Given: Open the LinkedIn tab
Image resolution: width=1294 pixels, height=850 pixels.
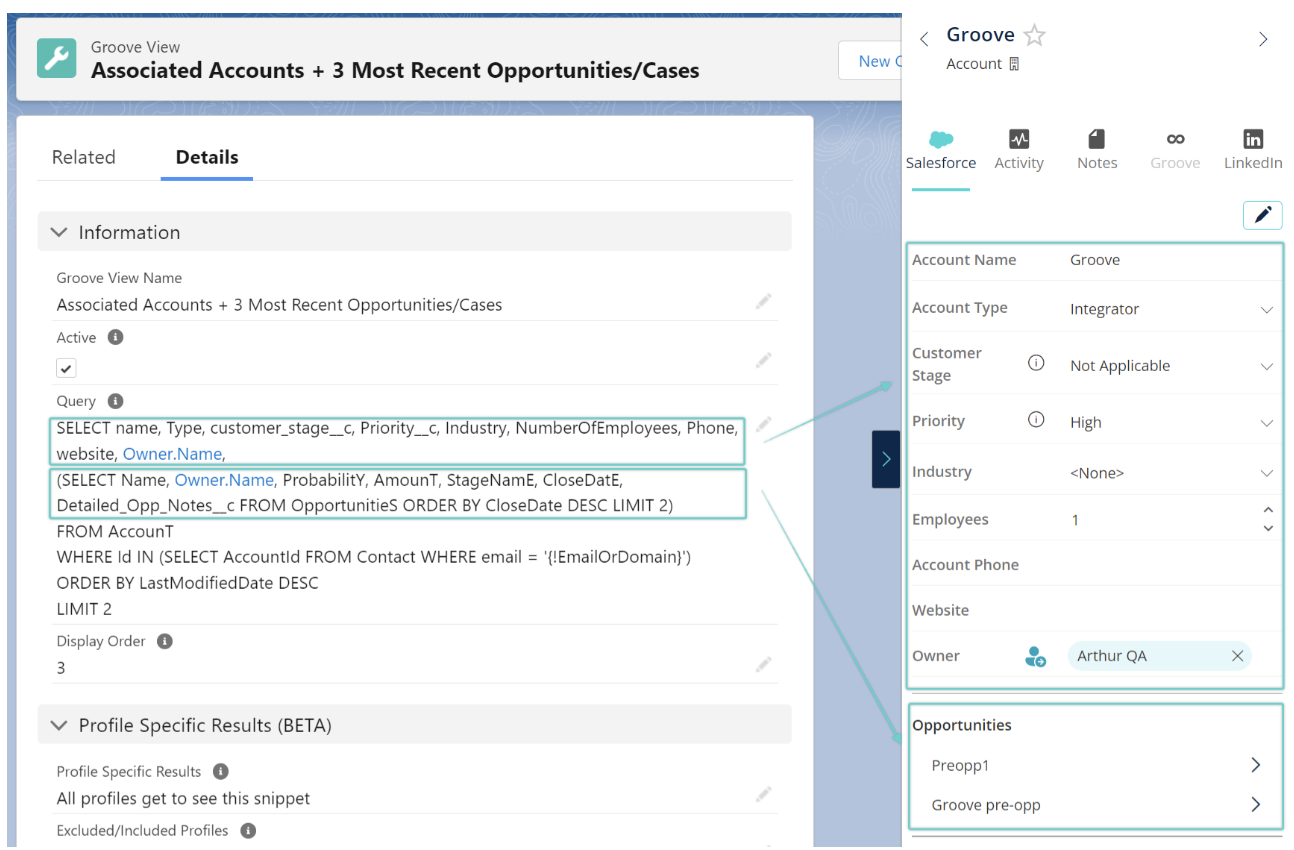Looking at the screenshot, I should (x=1253, y=150).
